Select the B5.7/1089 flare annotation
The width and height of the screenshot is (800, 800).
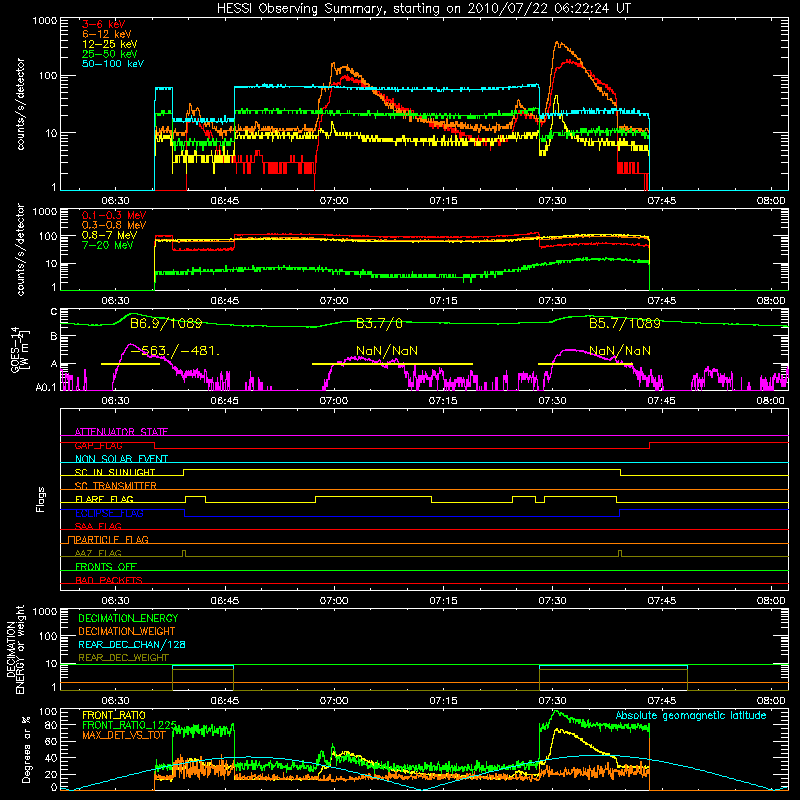coord(624,323)
